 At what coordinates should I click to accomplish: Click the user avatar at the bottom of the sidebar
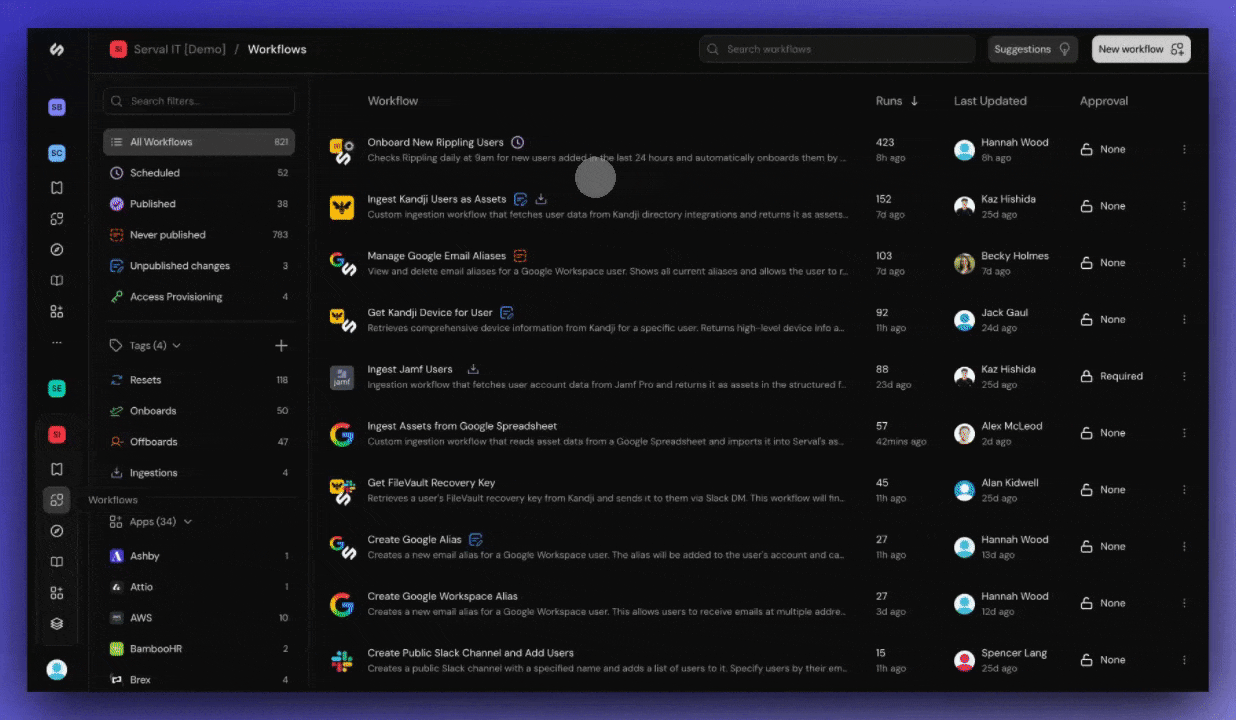[57, 670]
